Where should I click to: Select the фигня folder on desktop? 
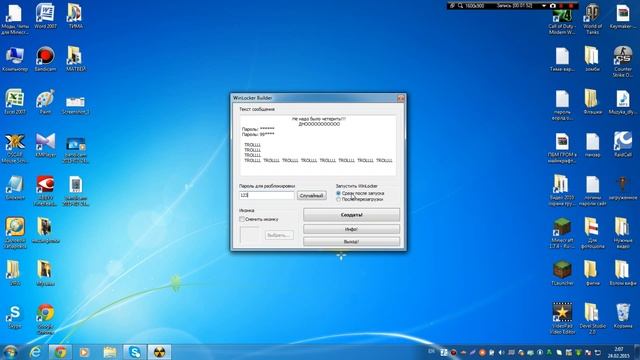pos(592,273)
